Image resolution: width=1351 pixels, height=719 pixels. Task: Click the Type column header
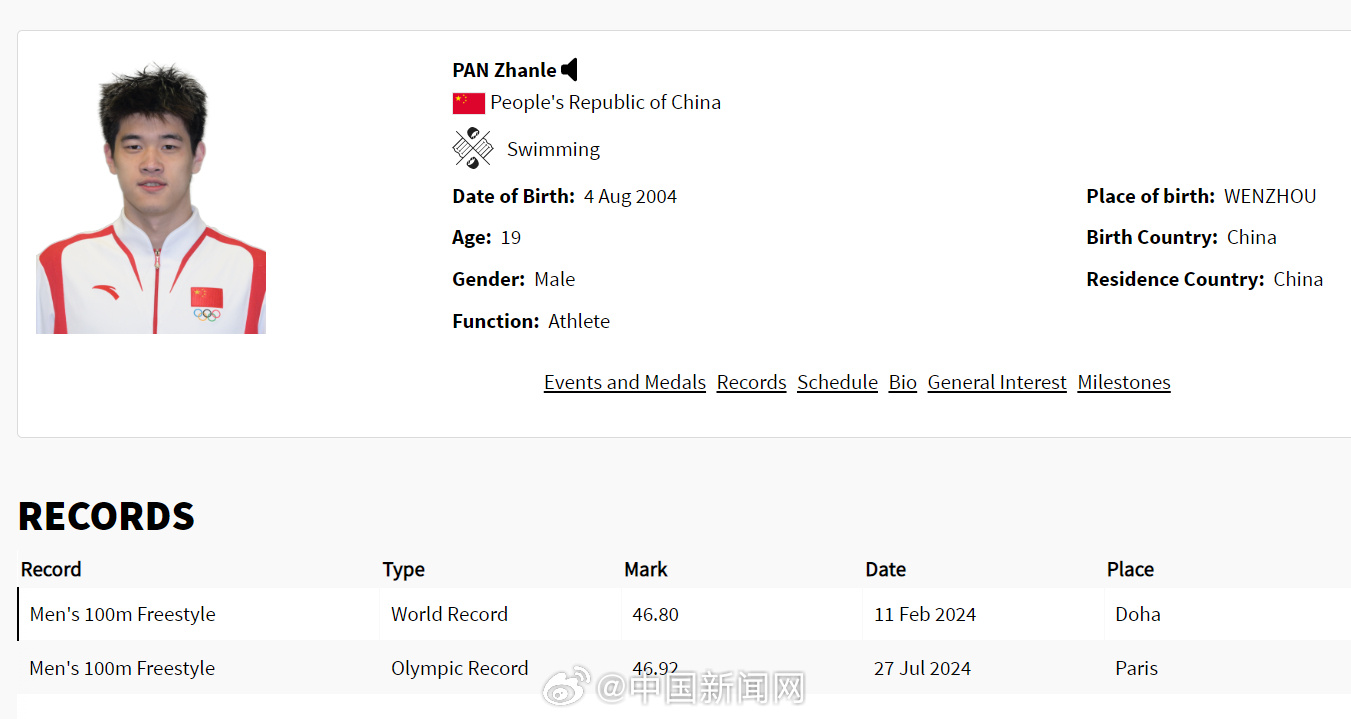[x=404, y=569]
